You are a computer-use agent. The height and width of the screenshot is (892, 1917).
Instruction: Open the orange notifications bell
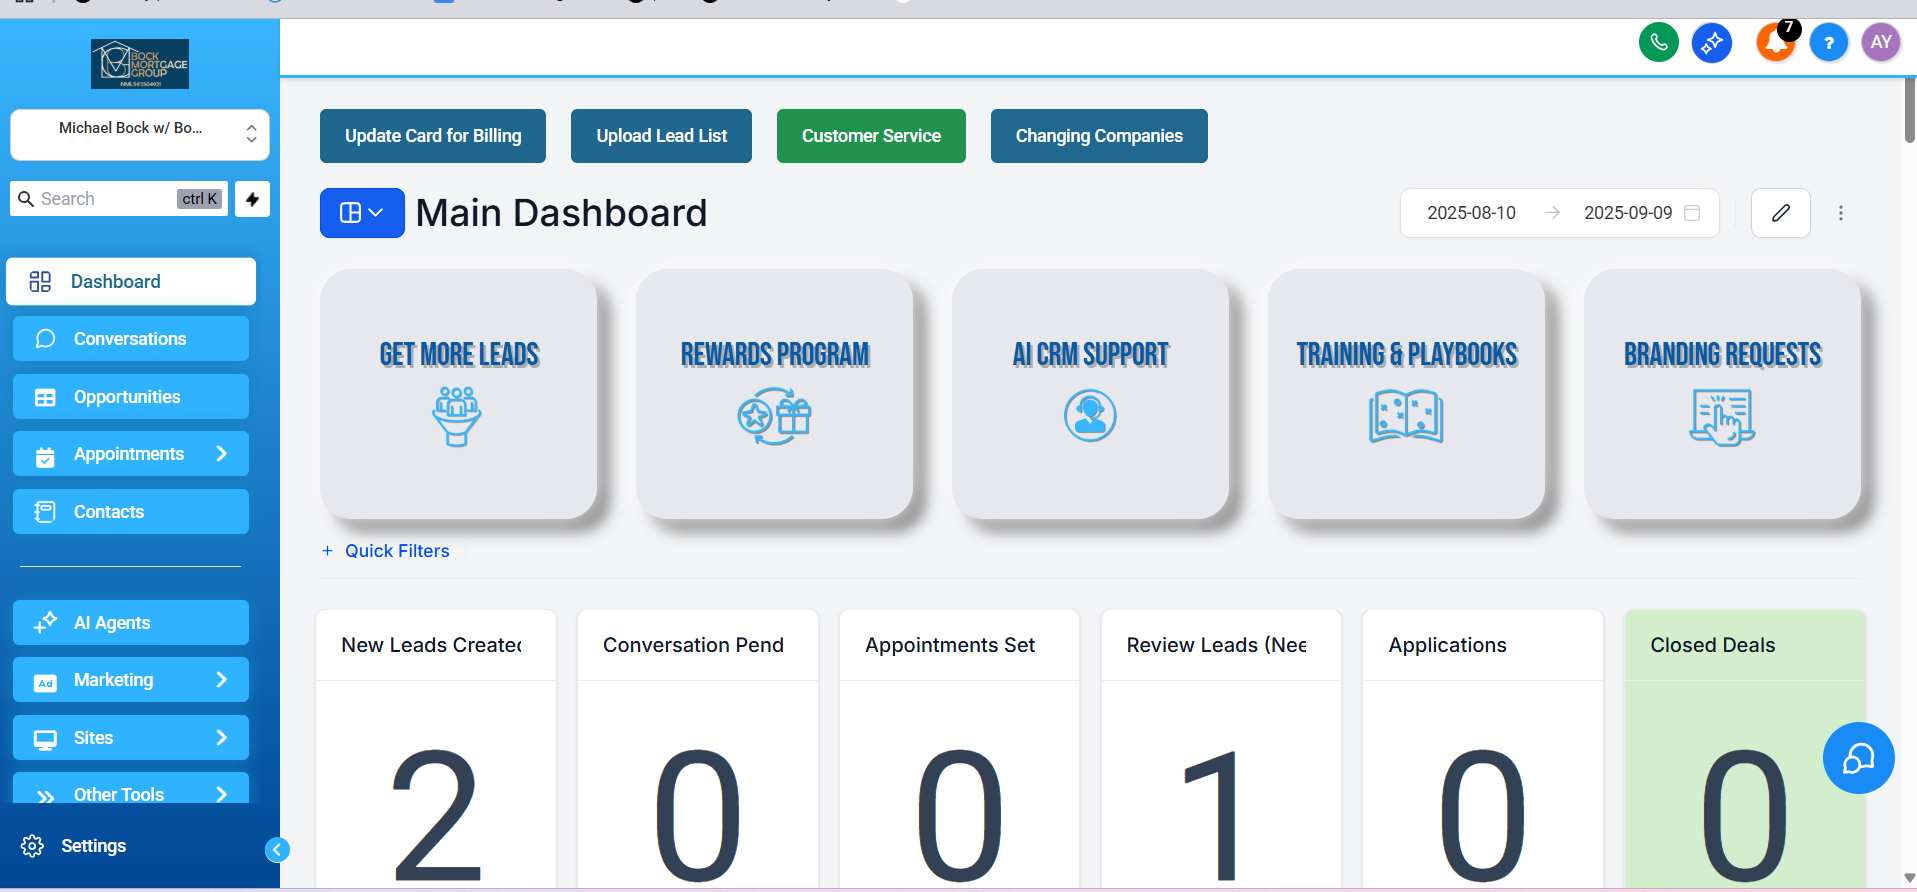click(x=1776, y=42)
